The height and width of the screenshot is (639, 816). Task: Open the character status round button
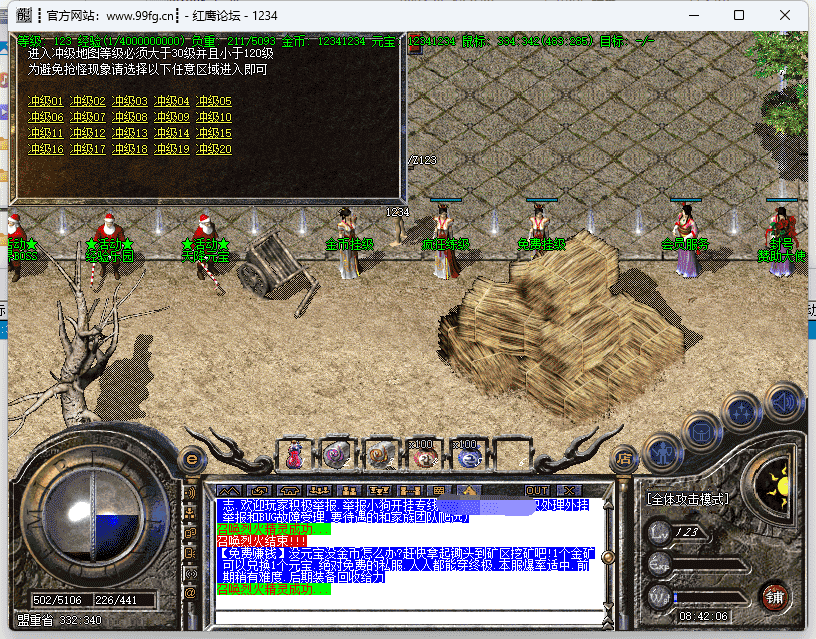pos(662,452)
